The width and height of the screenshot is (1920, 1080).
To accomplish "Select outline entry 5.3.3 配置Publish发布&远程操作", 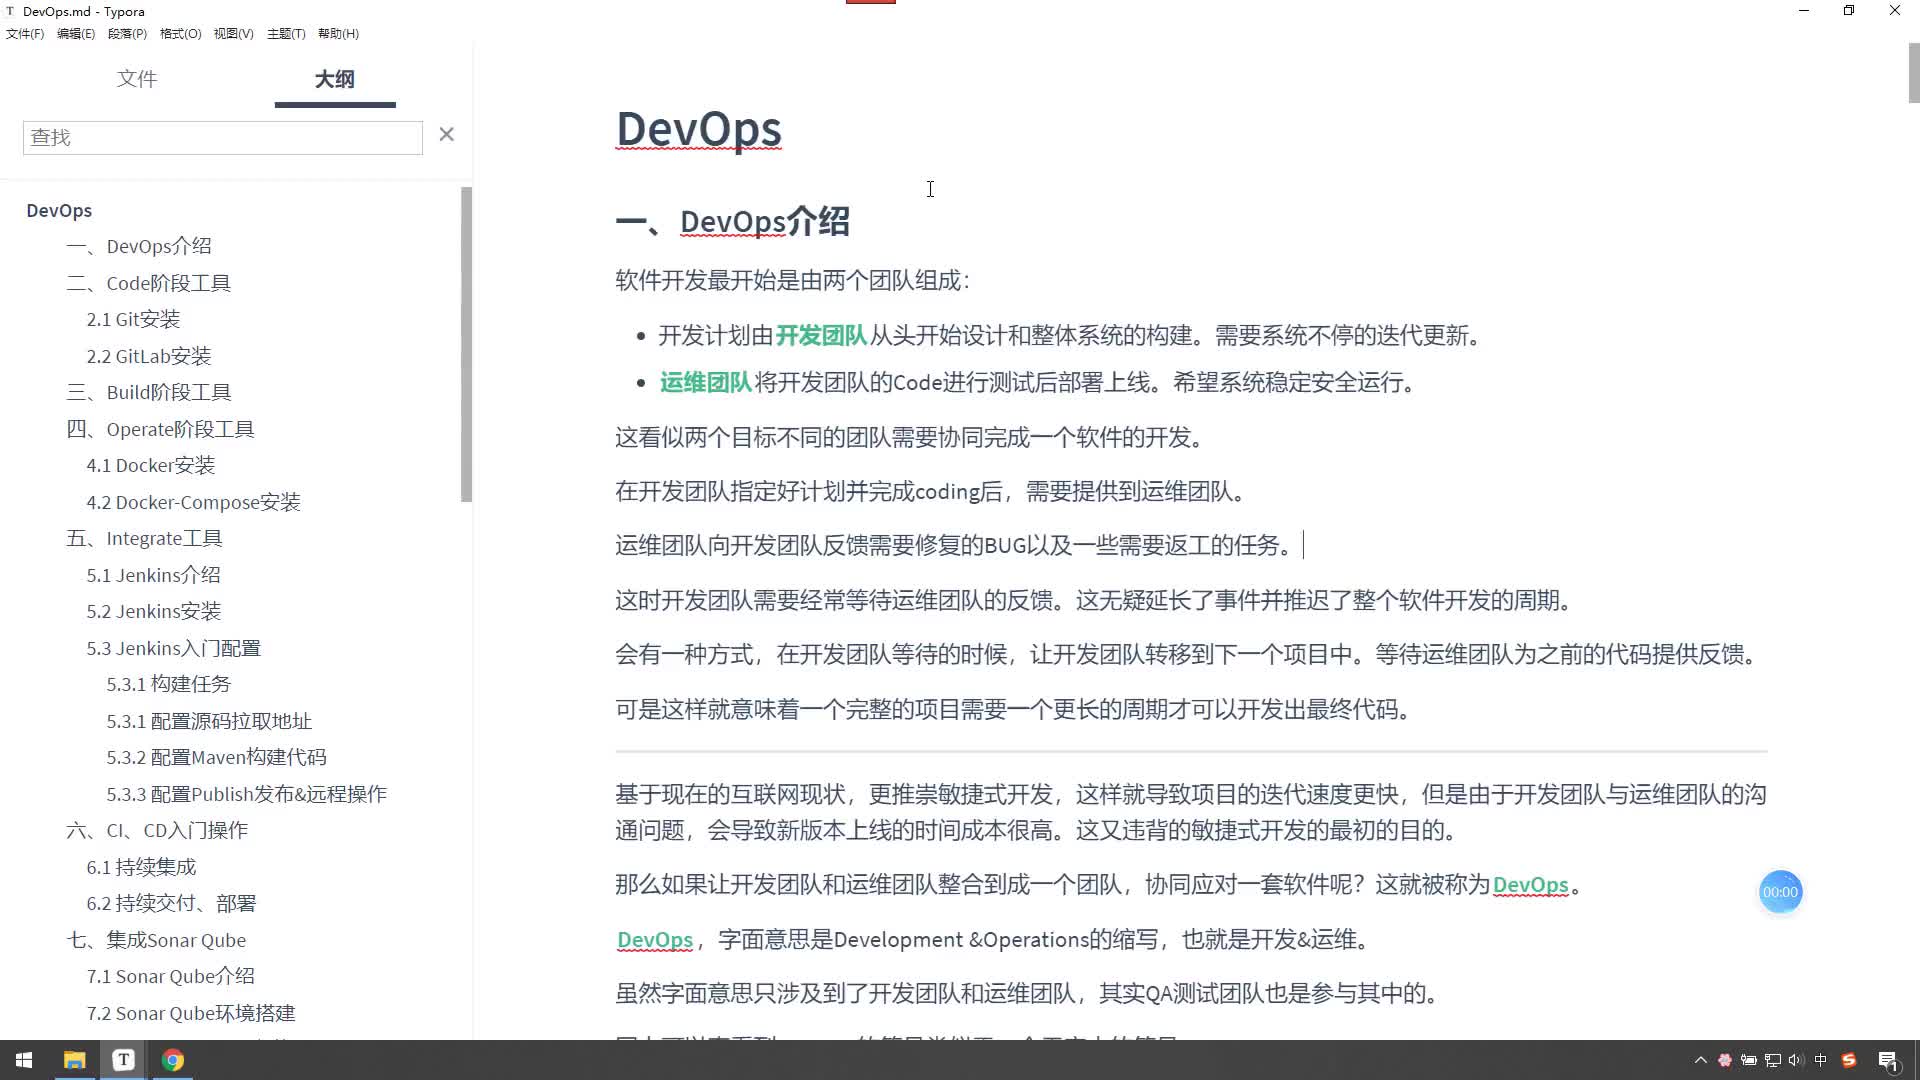I will pyautogui.click(x=247, y=794).
